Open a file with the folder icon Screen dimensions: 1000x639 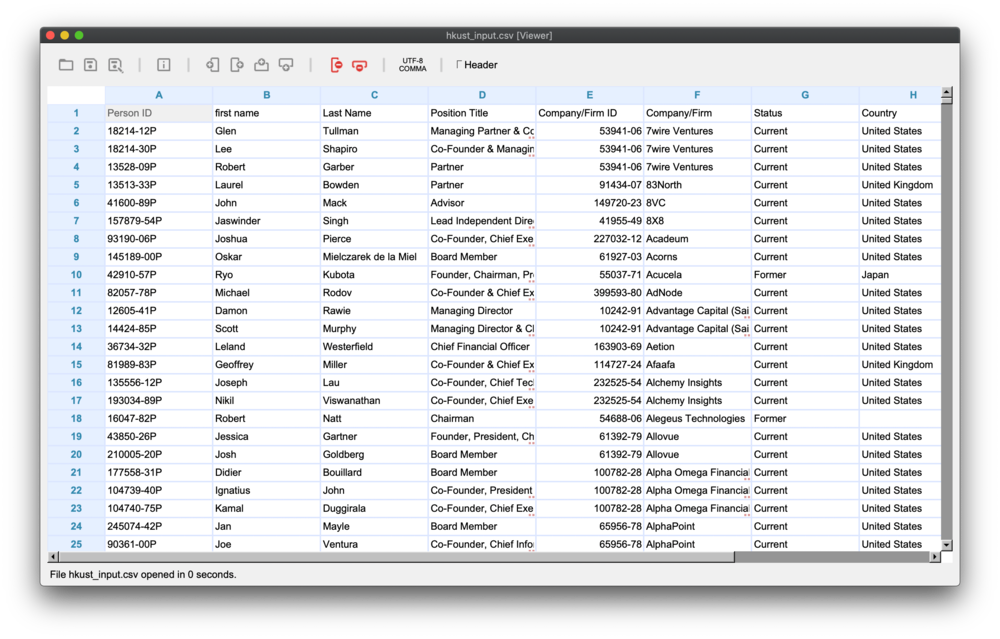[x=66, y=65]
